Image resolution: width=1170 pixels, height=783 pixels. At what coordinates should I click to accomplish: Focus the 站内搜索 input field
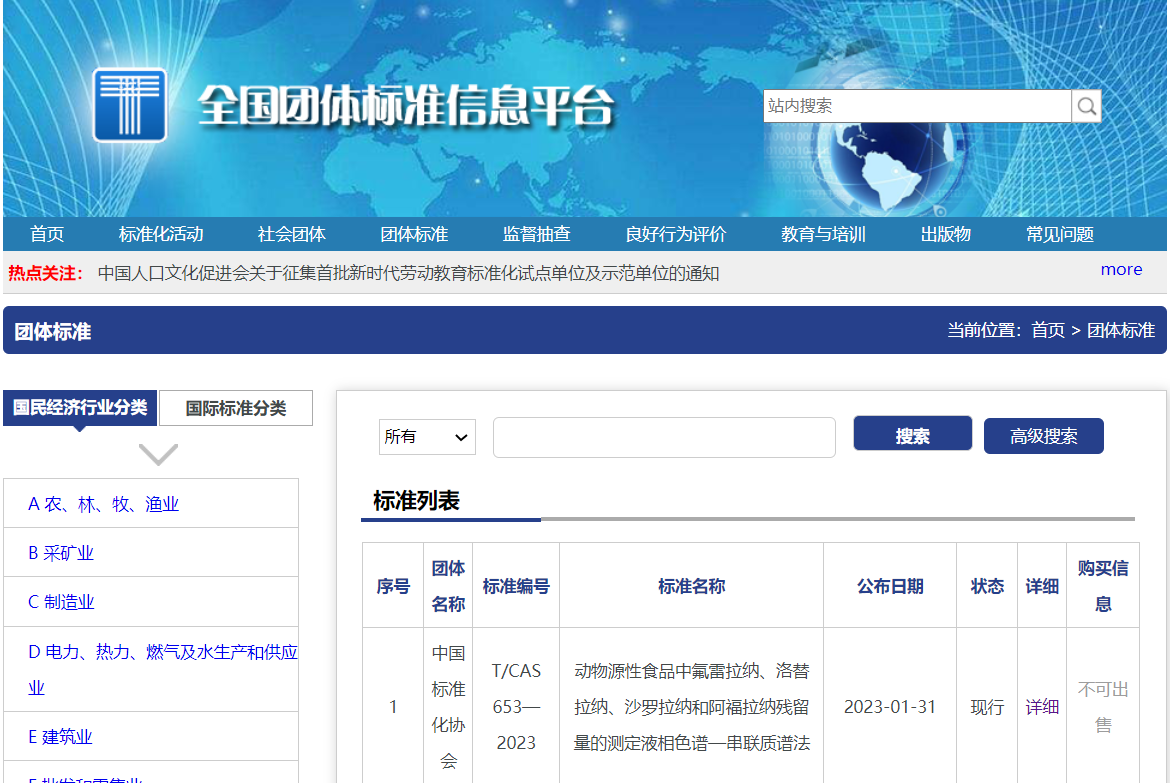coord(917,106)
